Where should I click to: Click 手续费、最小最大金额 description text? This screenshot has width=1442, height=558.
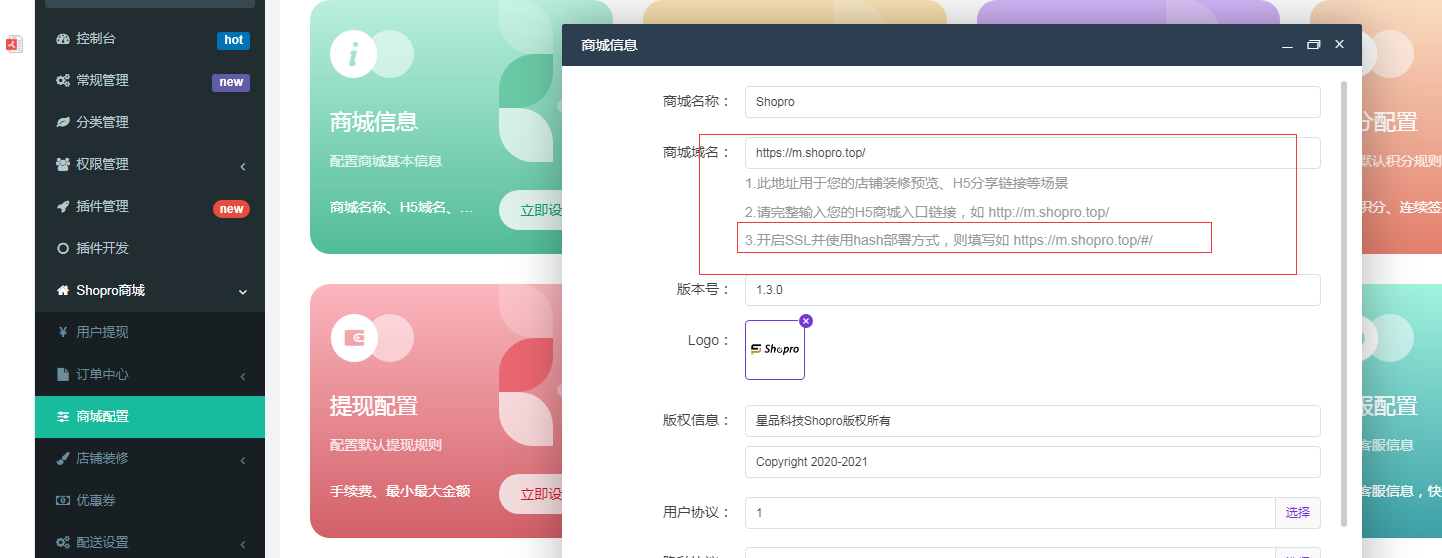point(400,491)
